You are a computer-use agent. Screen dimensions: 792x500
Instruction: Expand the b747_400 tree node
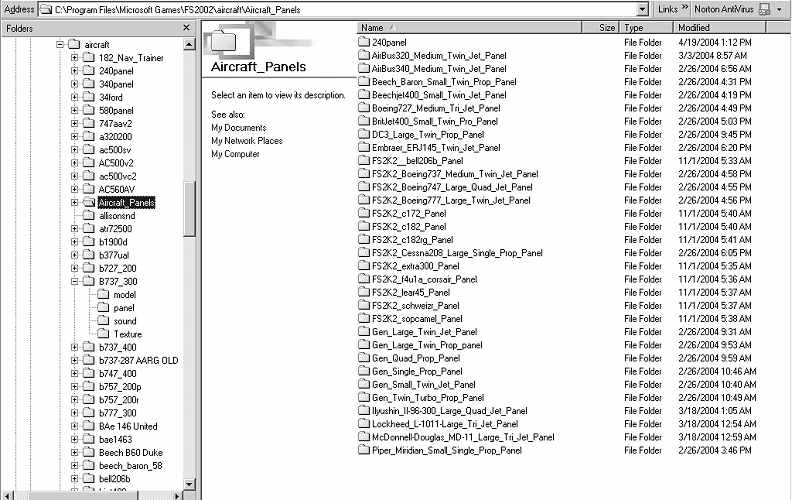pos(74,373)
